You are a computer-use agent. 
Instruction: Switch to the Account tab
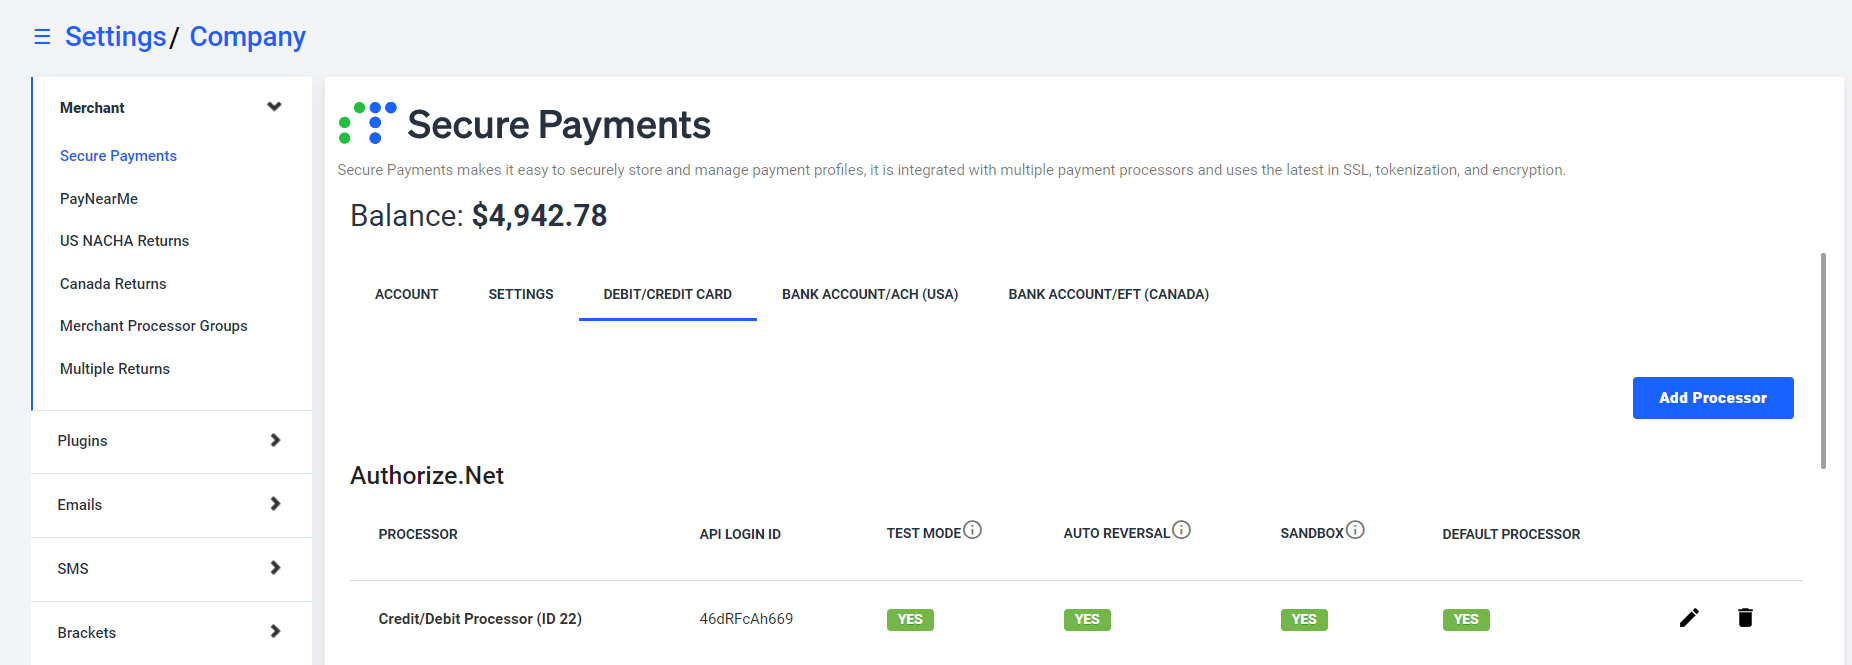[406, 294]
